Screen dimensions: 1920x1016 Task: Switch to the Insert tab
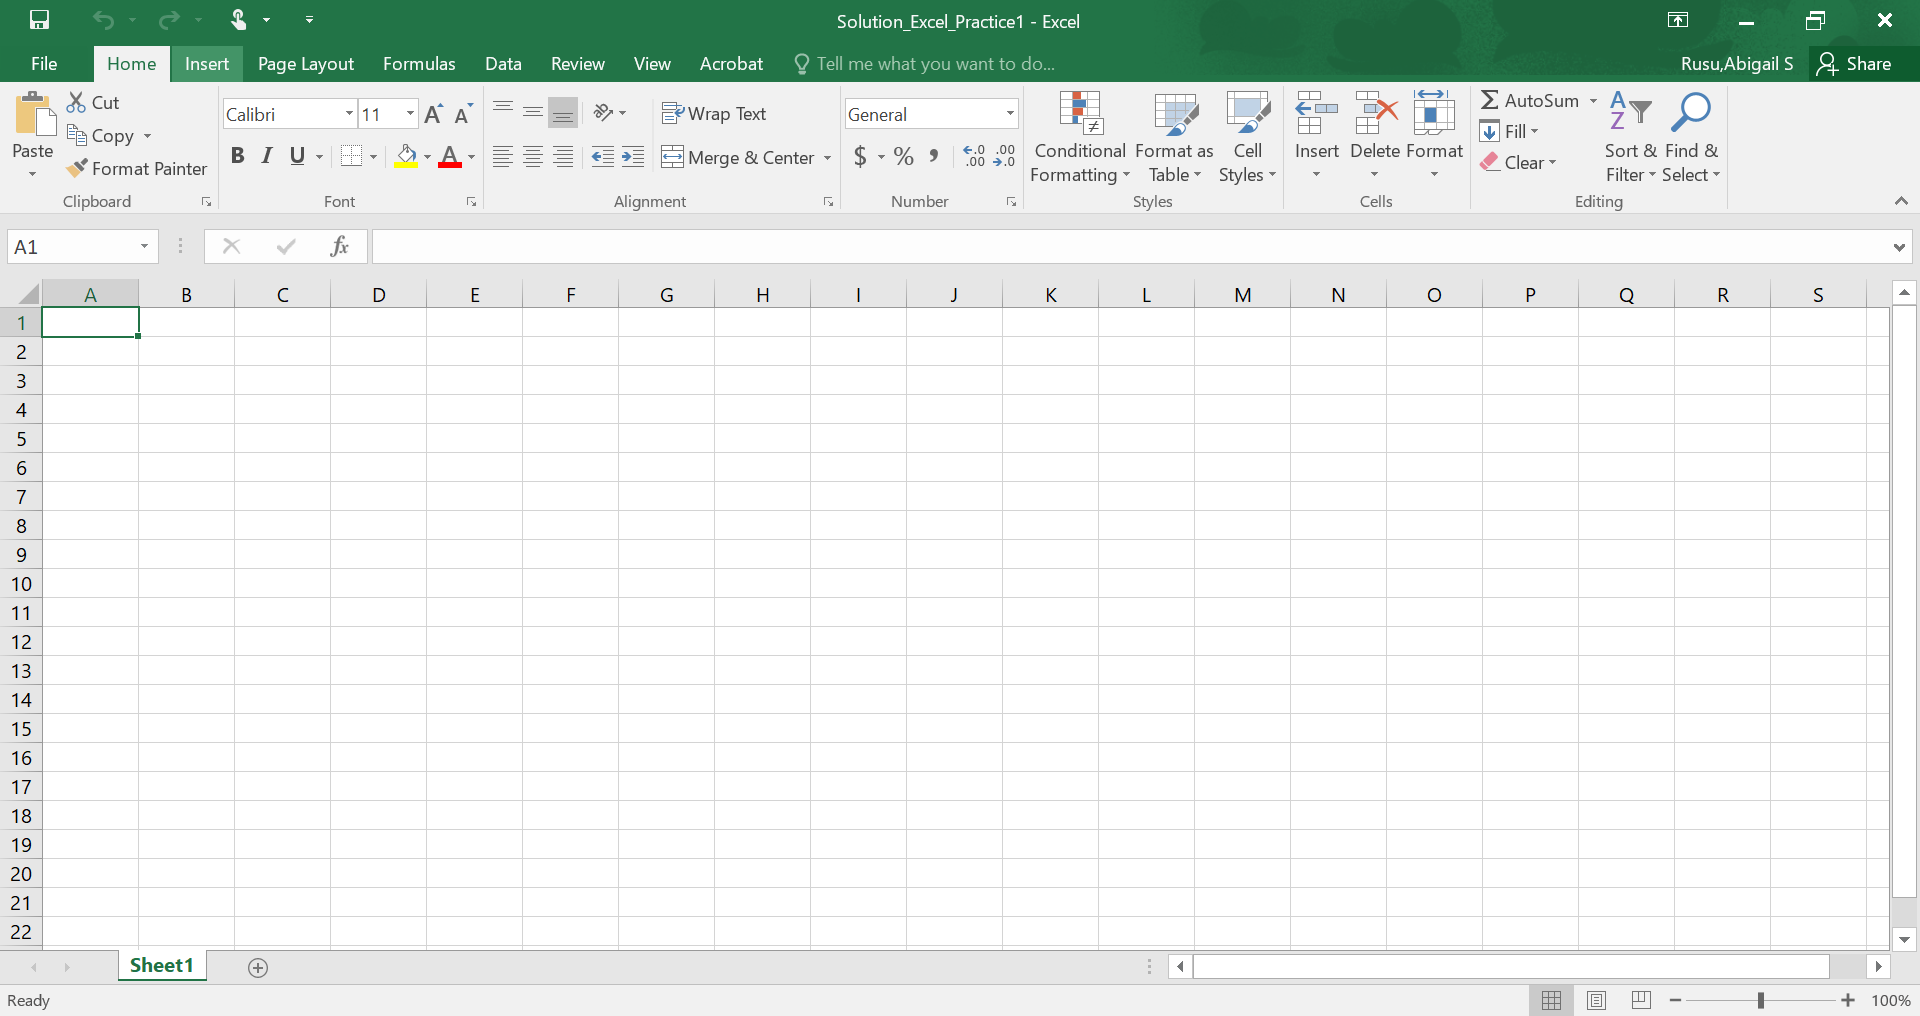point(207,63)
